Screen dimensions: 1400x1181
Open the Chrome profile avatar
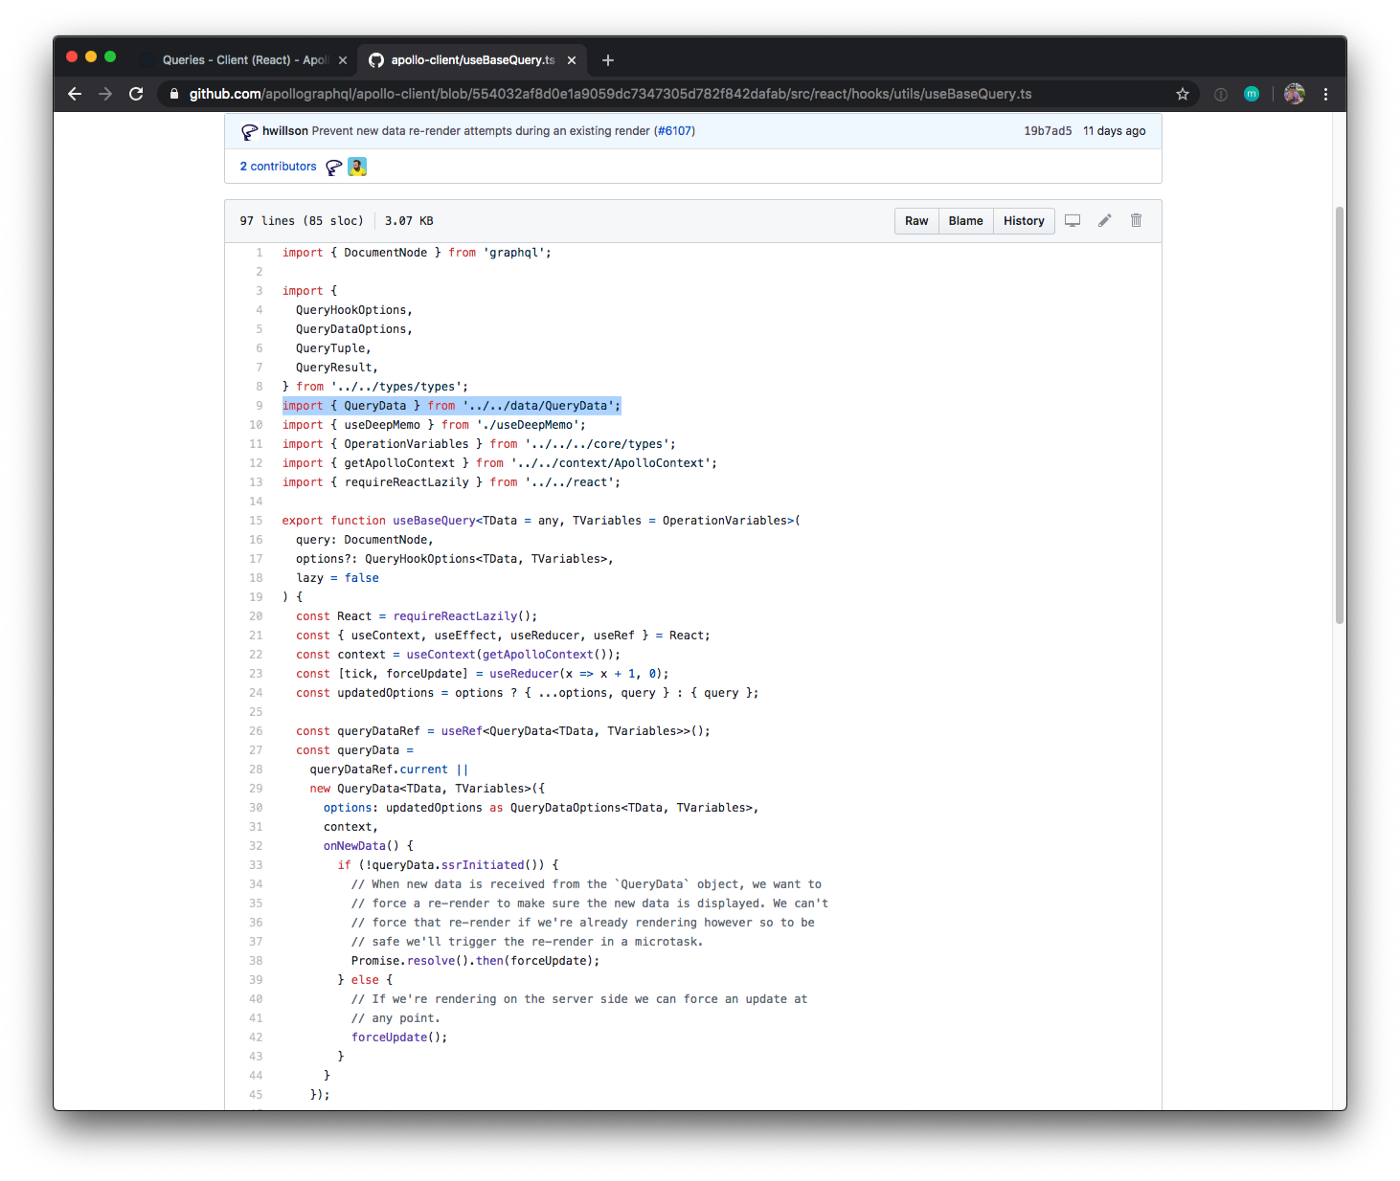click(1295, 94)
